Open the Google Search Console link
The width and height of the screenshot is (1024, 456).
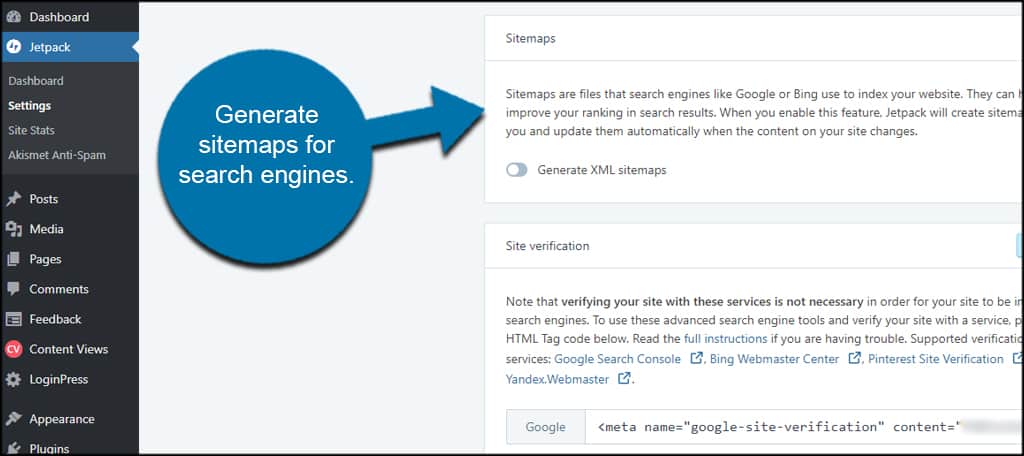(x=617, y=359)
